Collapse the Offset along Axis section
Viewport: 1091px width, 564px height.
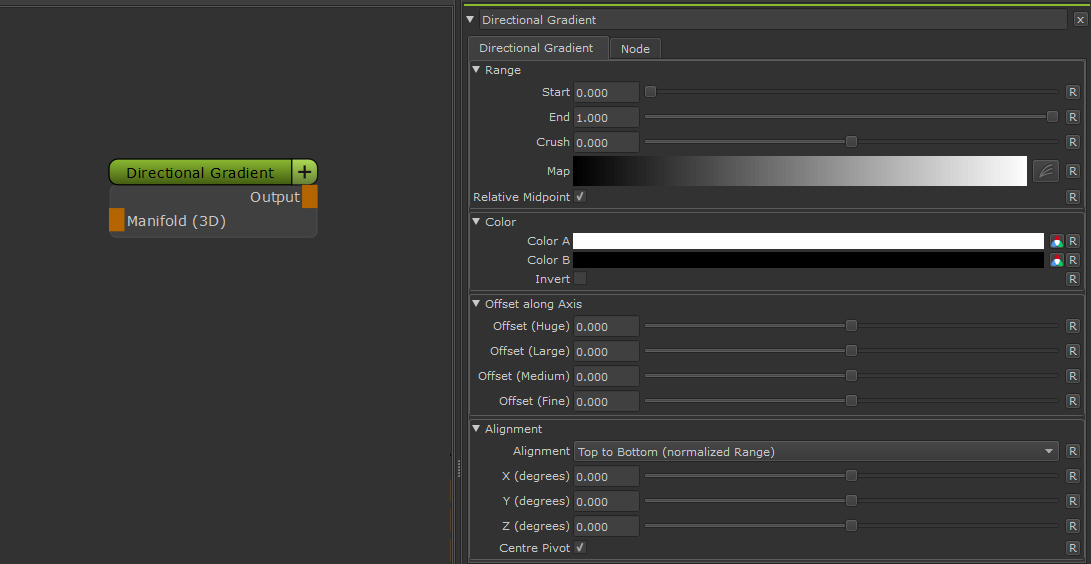coord(477,304)
